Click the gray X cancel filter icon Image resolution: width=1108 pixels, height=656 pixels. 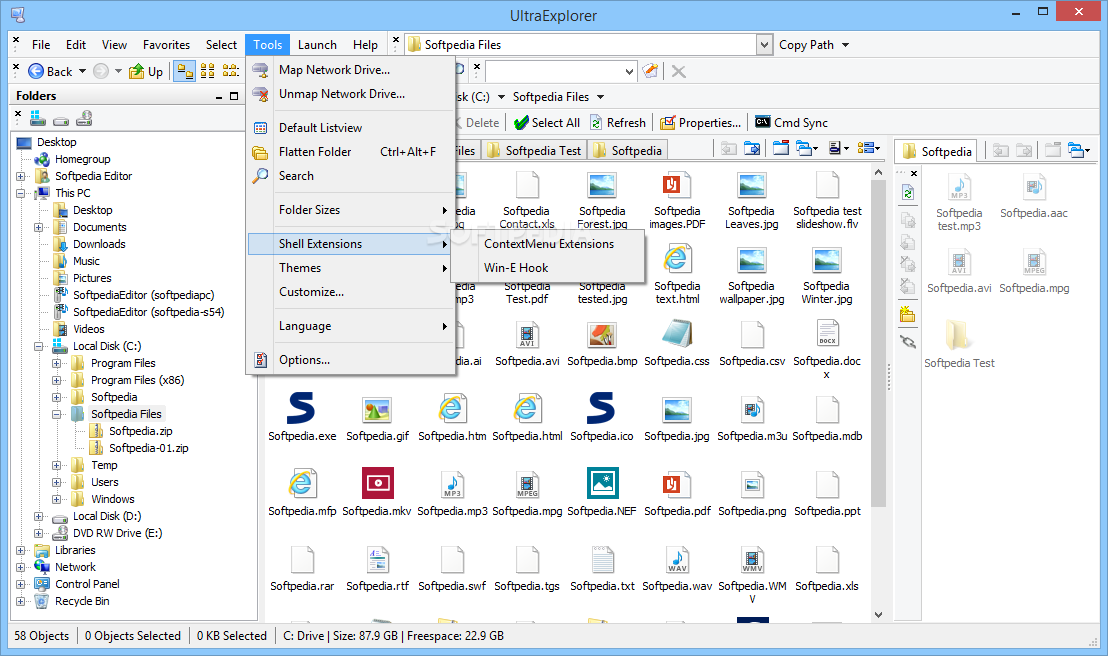[678, 71]
